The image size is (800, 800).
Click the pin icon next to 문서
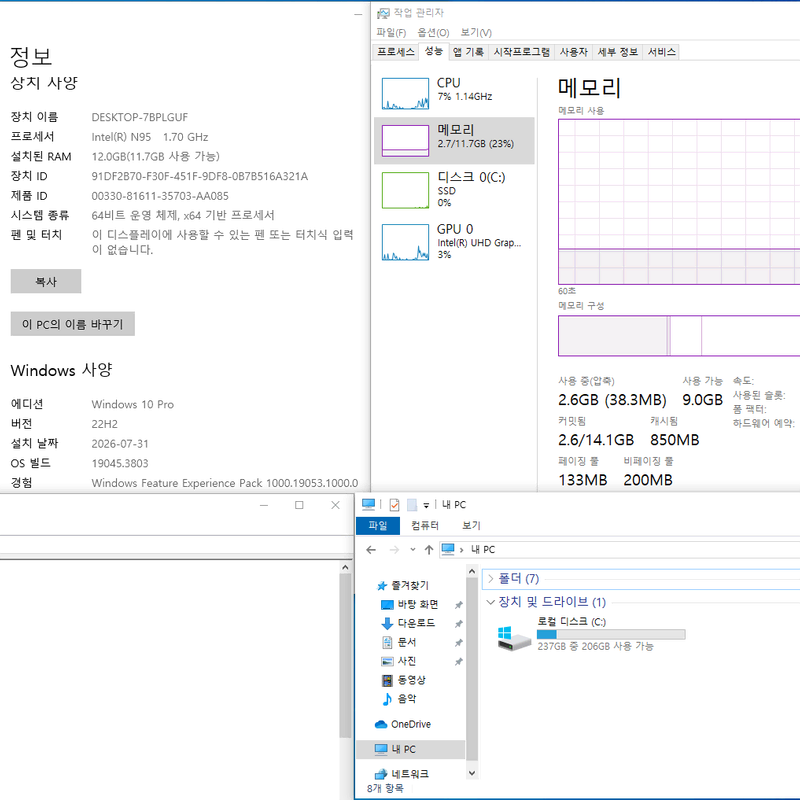[459, 642]
